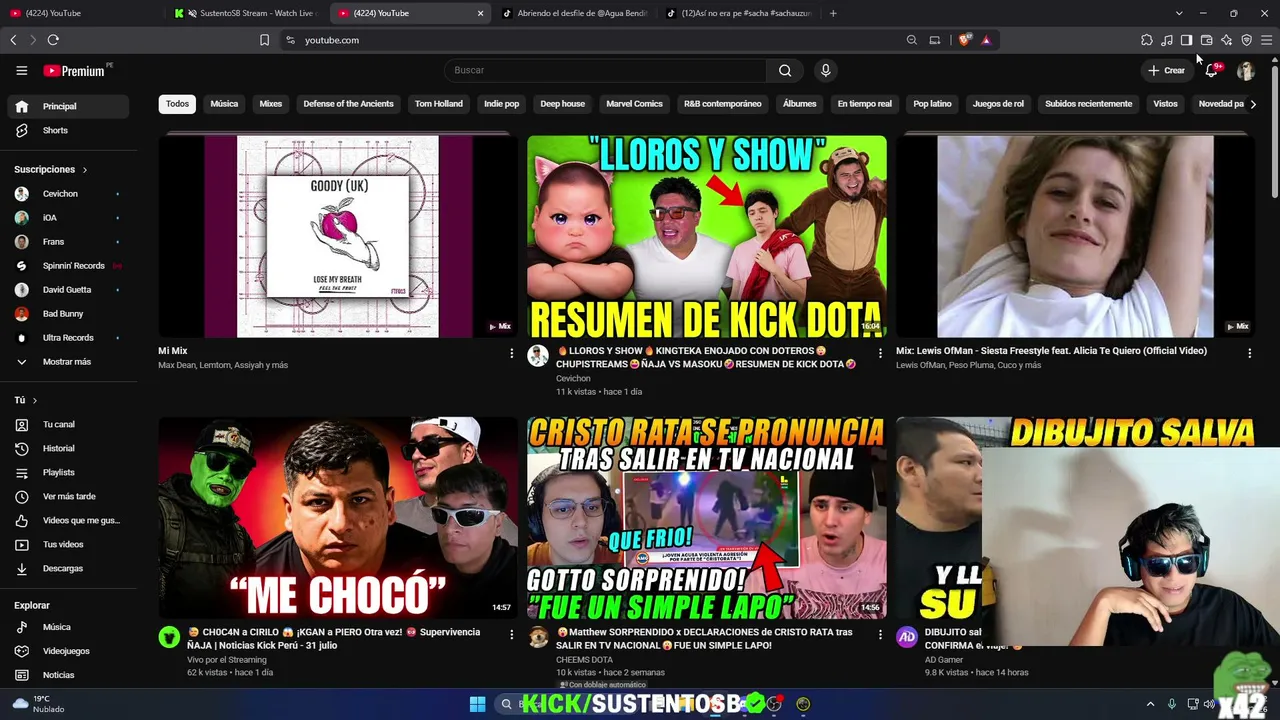
Task: Open Tu canal in the sidebar
Action: [68, 424]
